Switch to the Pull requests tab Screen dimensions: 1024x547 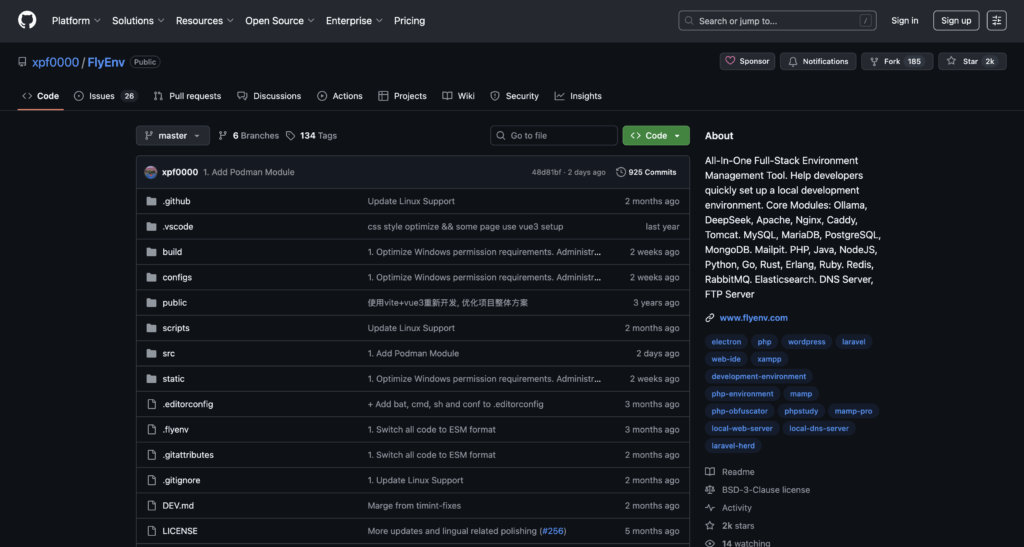click(x=187, y=96)
